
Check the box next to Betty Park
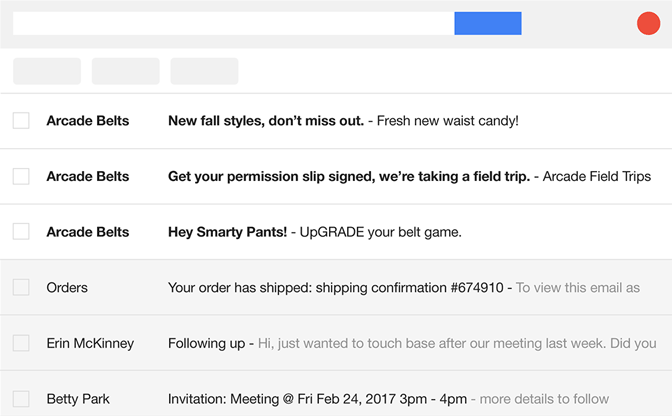coord(21,399)
